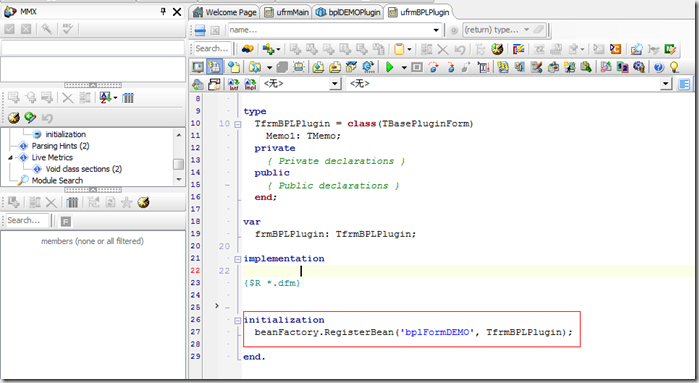699x383 pixels.
Task: Click the 'type' keyword on line 9
Action: tap(255, 111)
